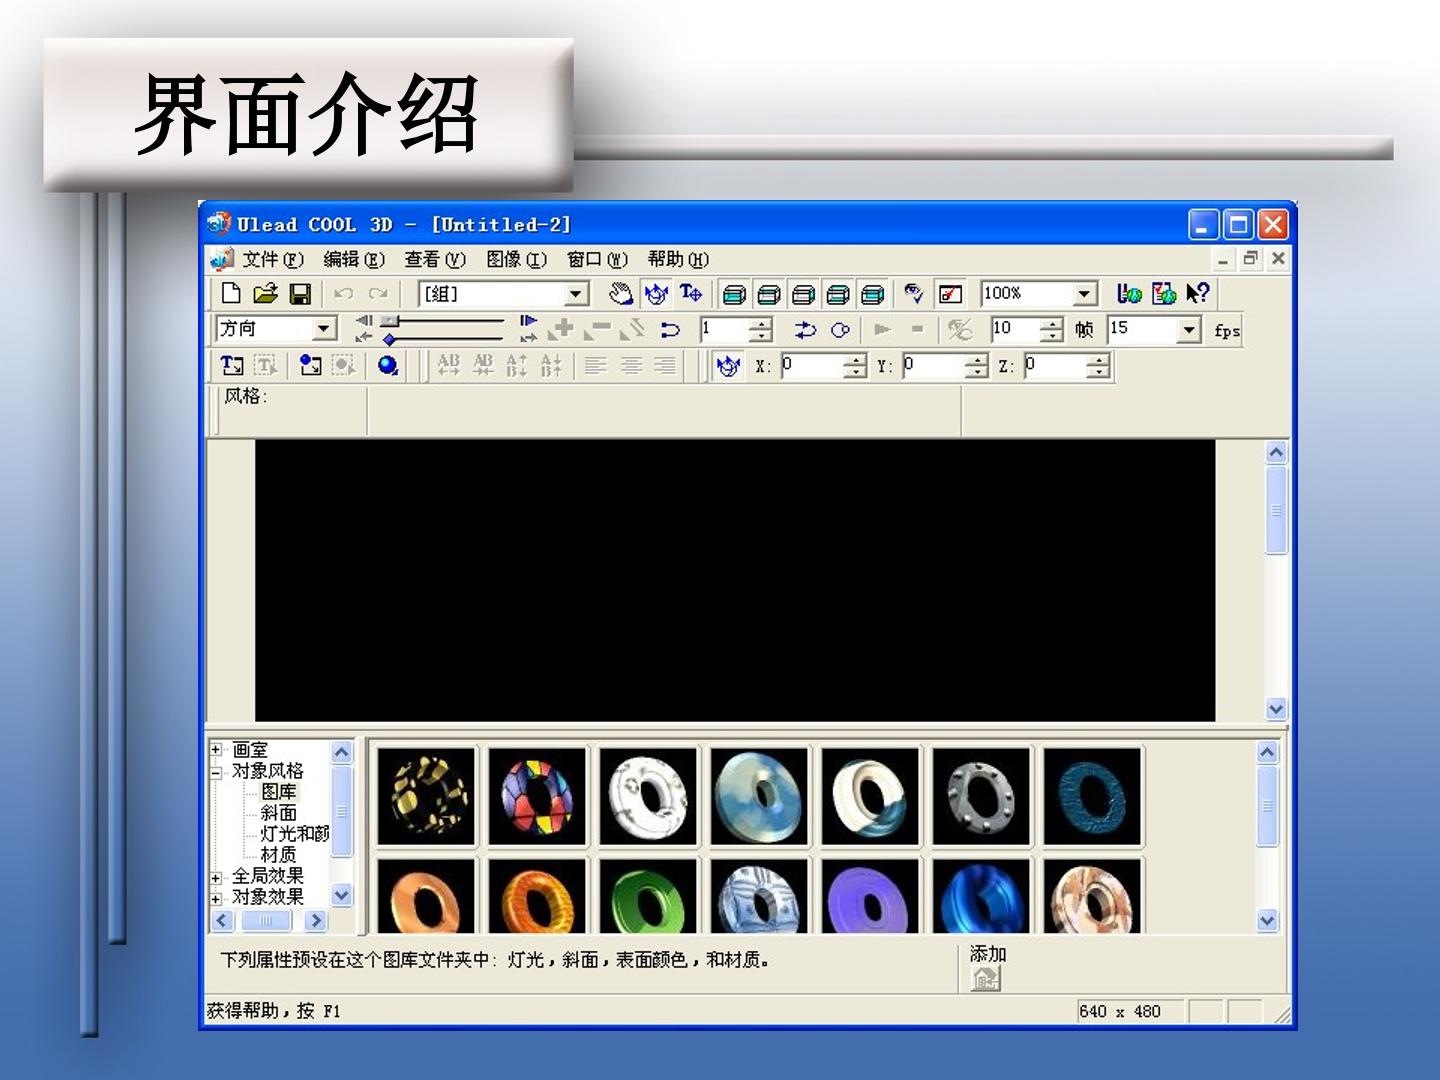Click the up arrow of the preview window scrollbar

1276,453
